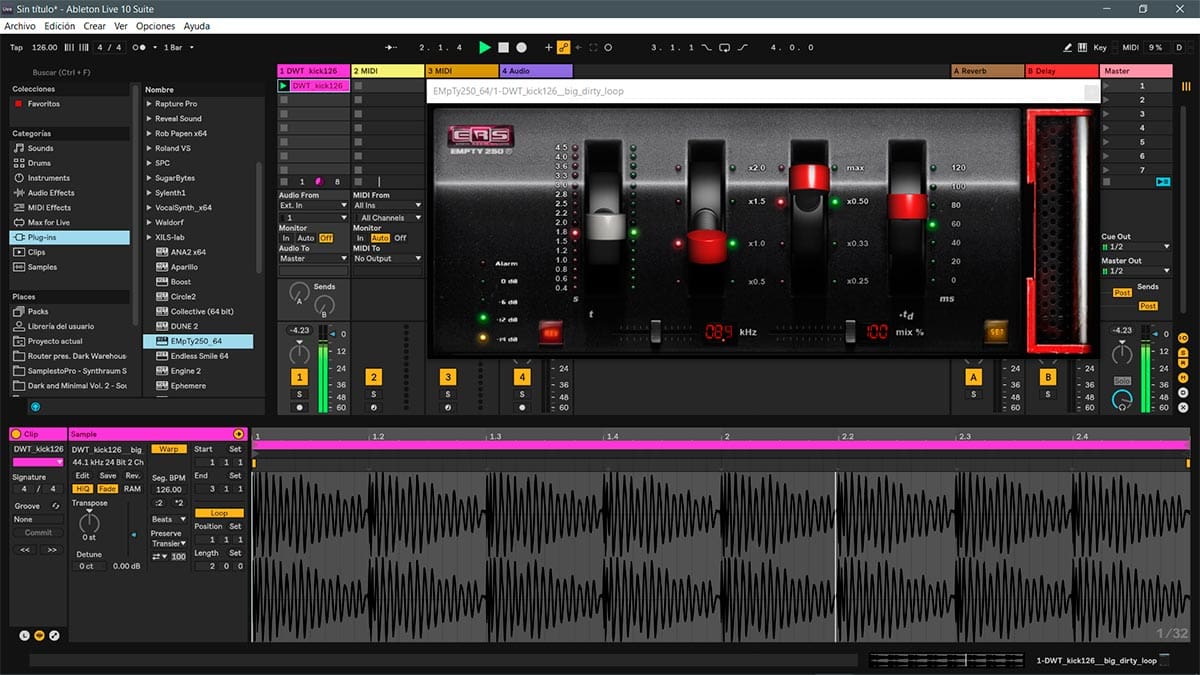Click the Session Record circle button

608,47
